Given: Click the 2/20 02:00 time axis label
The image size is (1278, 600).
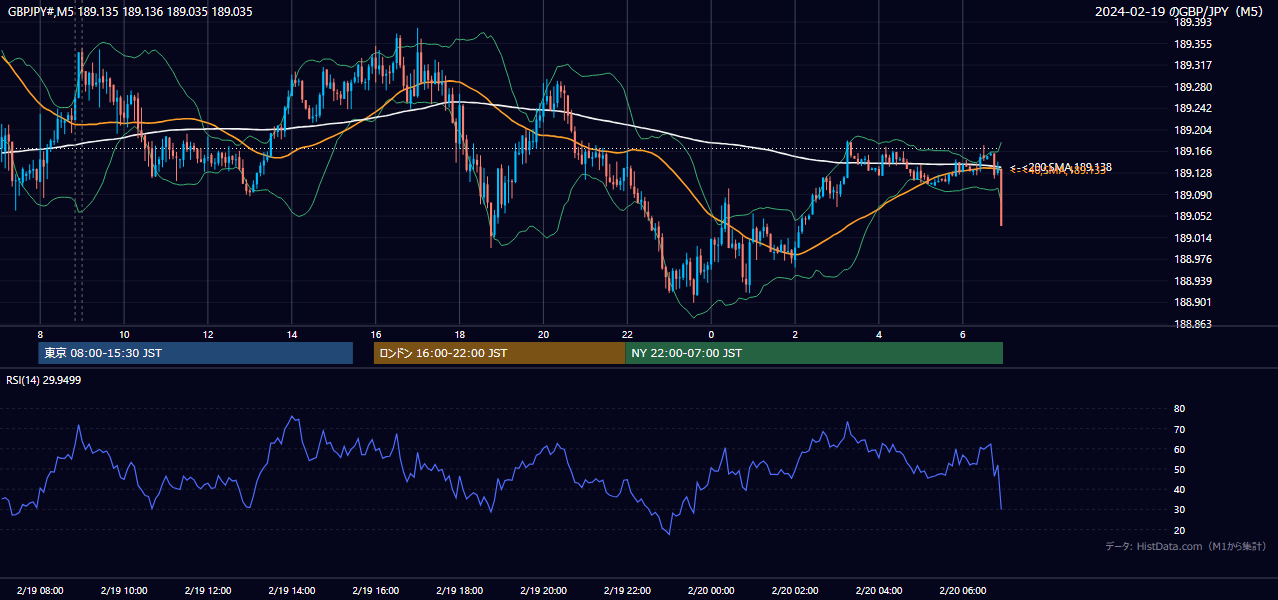Looking at the screenshot, I should click(795, 591).
